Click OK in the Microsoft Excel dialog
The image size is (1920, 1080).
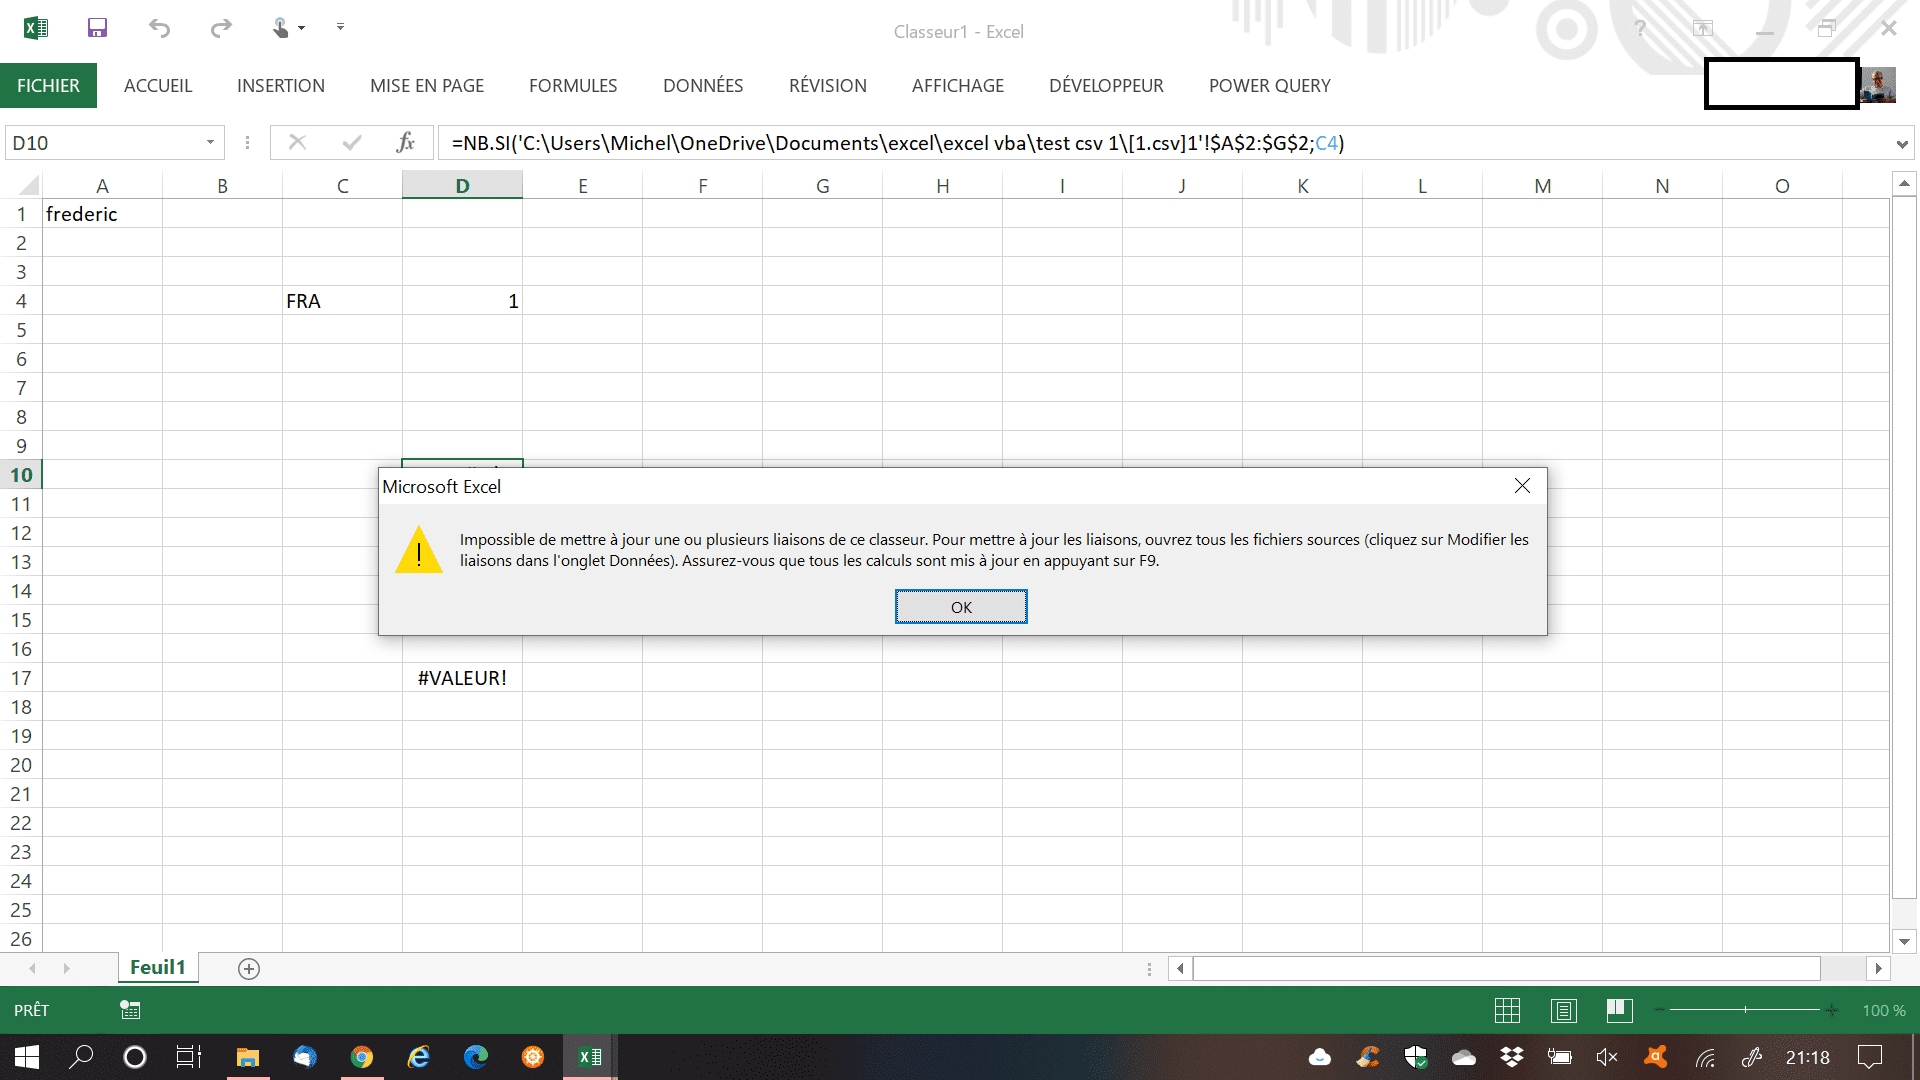point(961,607)
